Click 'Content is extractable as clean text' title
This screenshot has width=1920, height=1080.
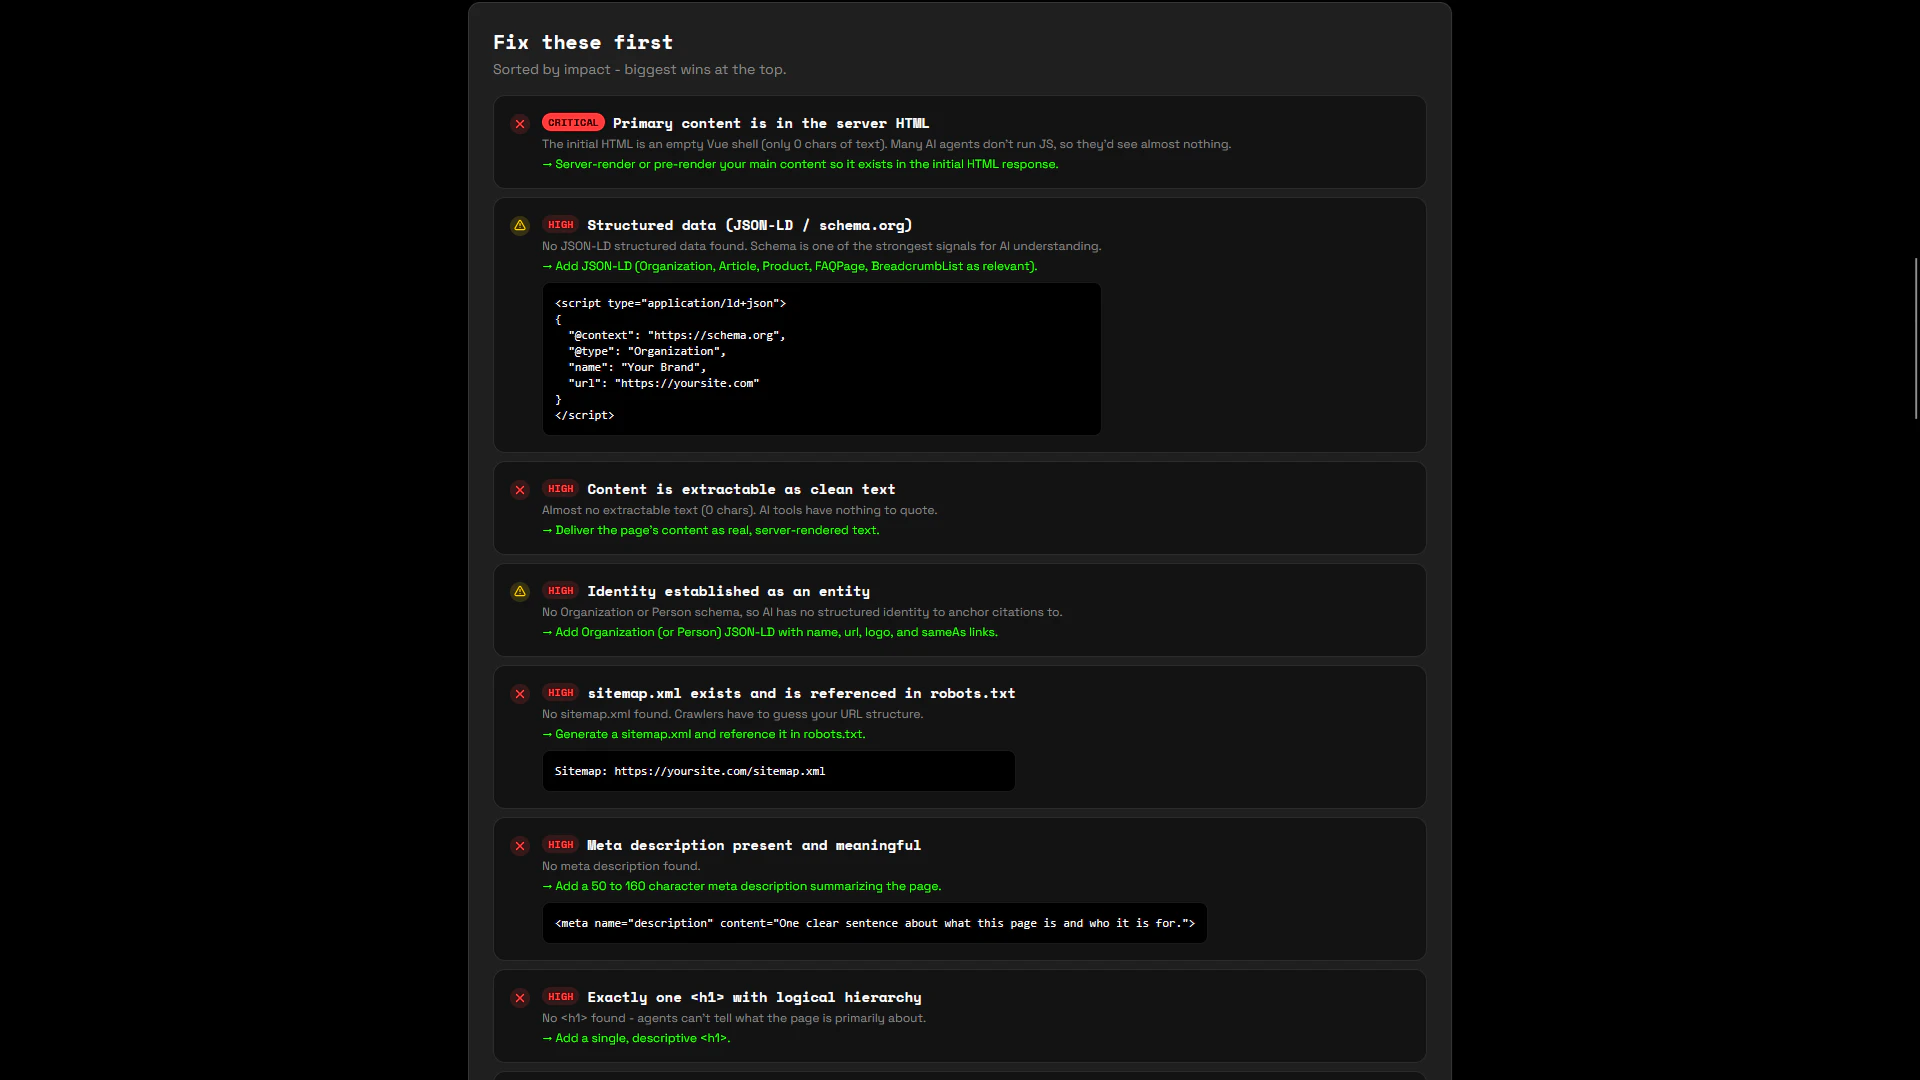[741, 490]
